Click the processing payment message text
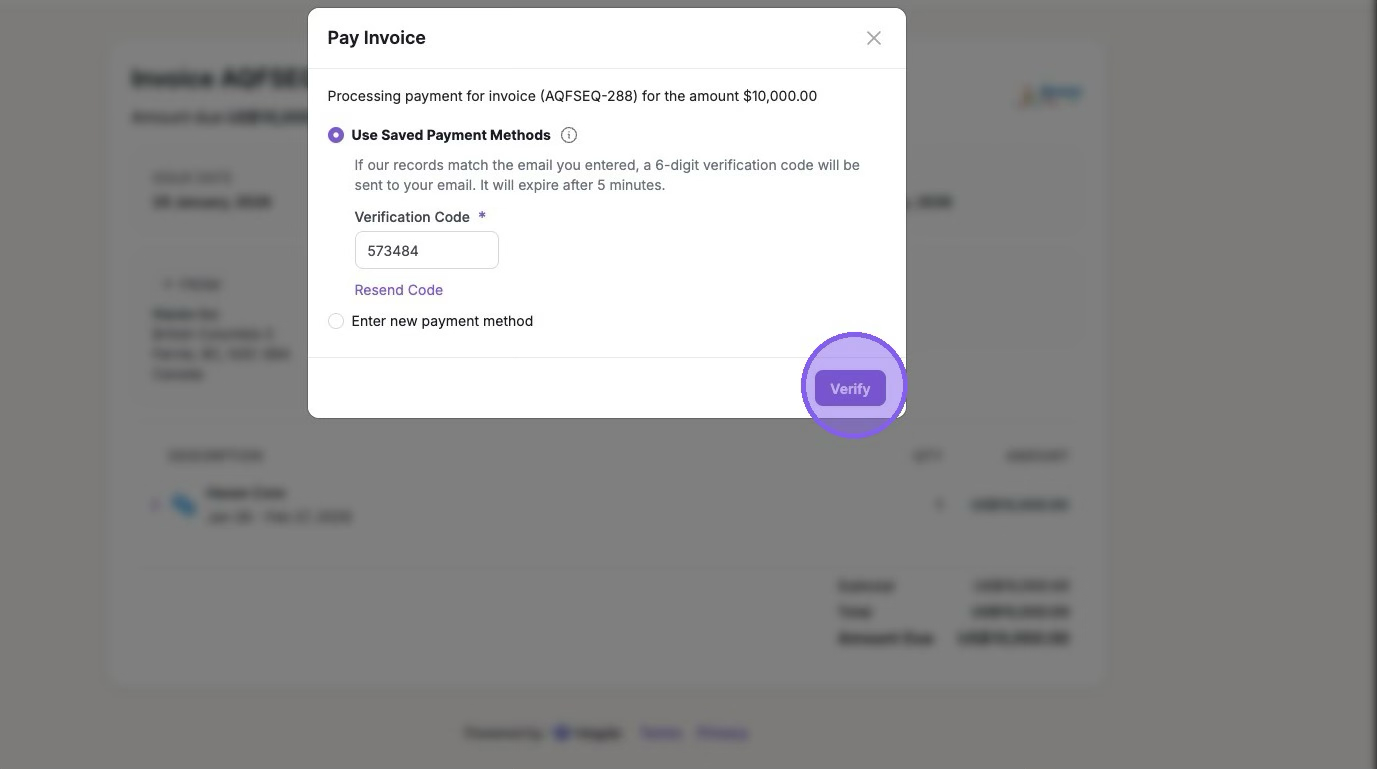 pyautogui.click(x=572, y=96)
